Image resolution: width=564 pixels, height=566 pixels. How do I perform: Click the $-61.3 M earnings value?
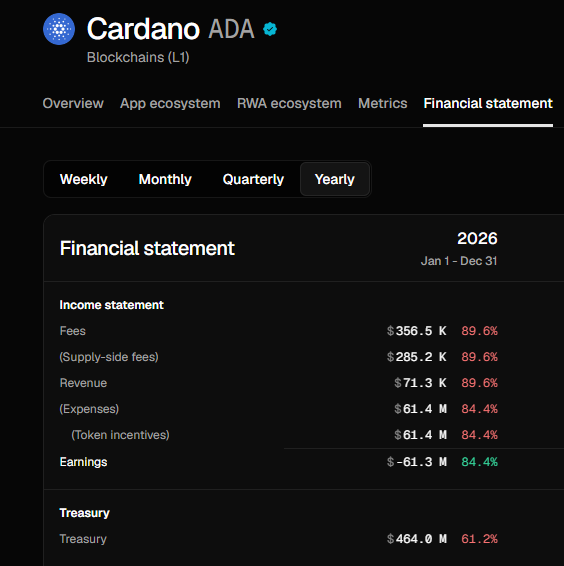tap(417, 462)
